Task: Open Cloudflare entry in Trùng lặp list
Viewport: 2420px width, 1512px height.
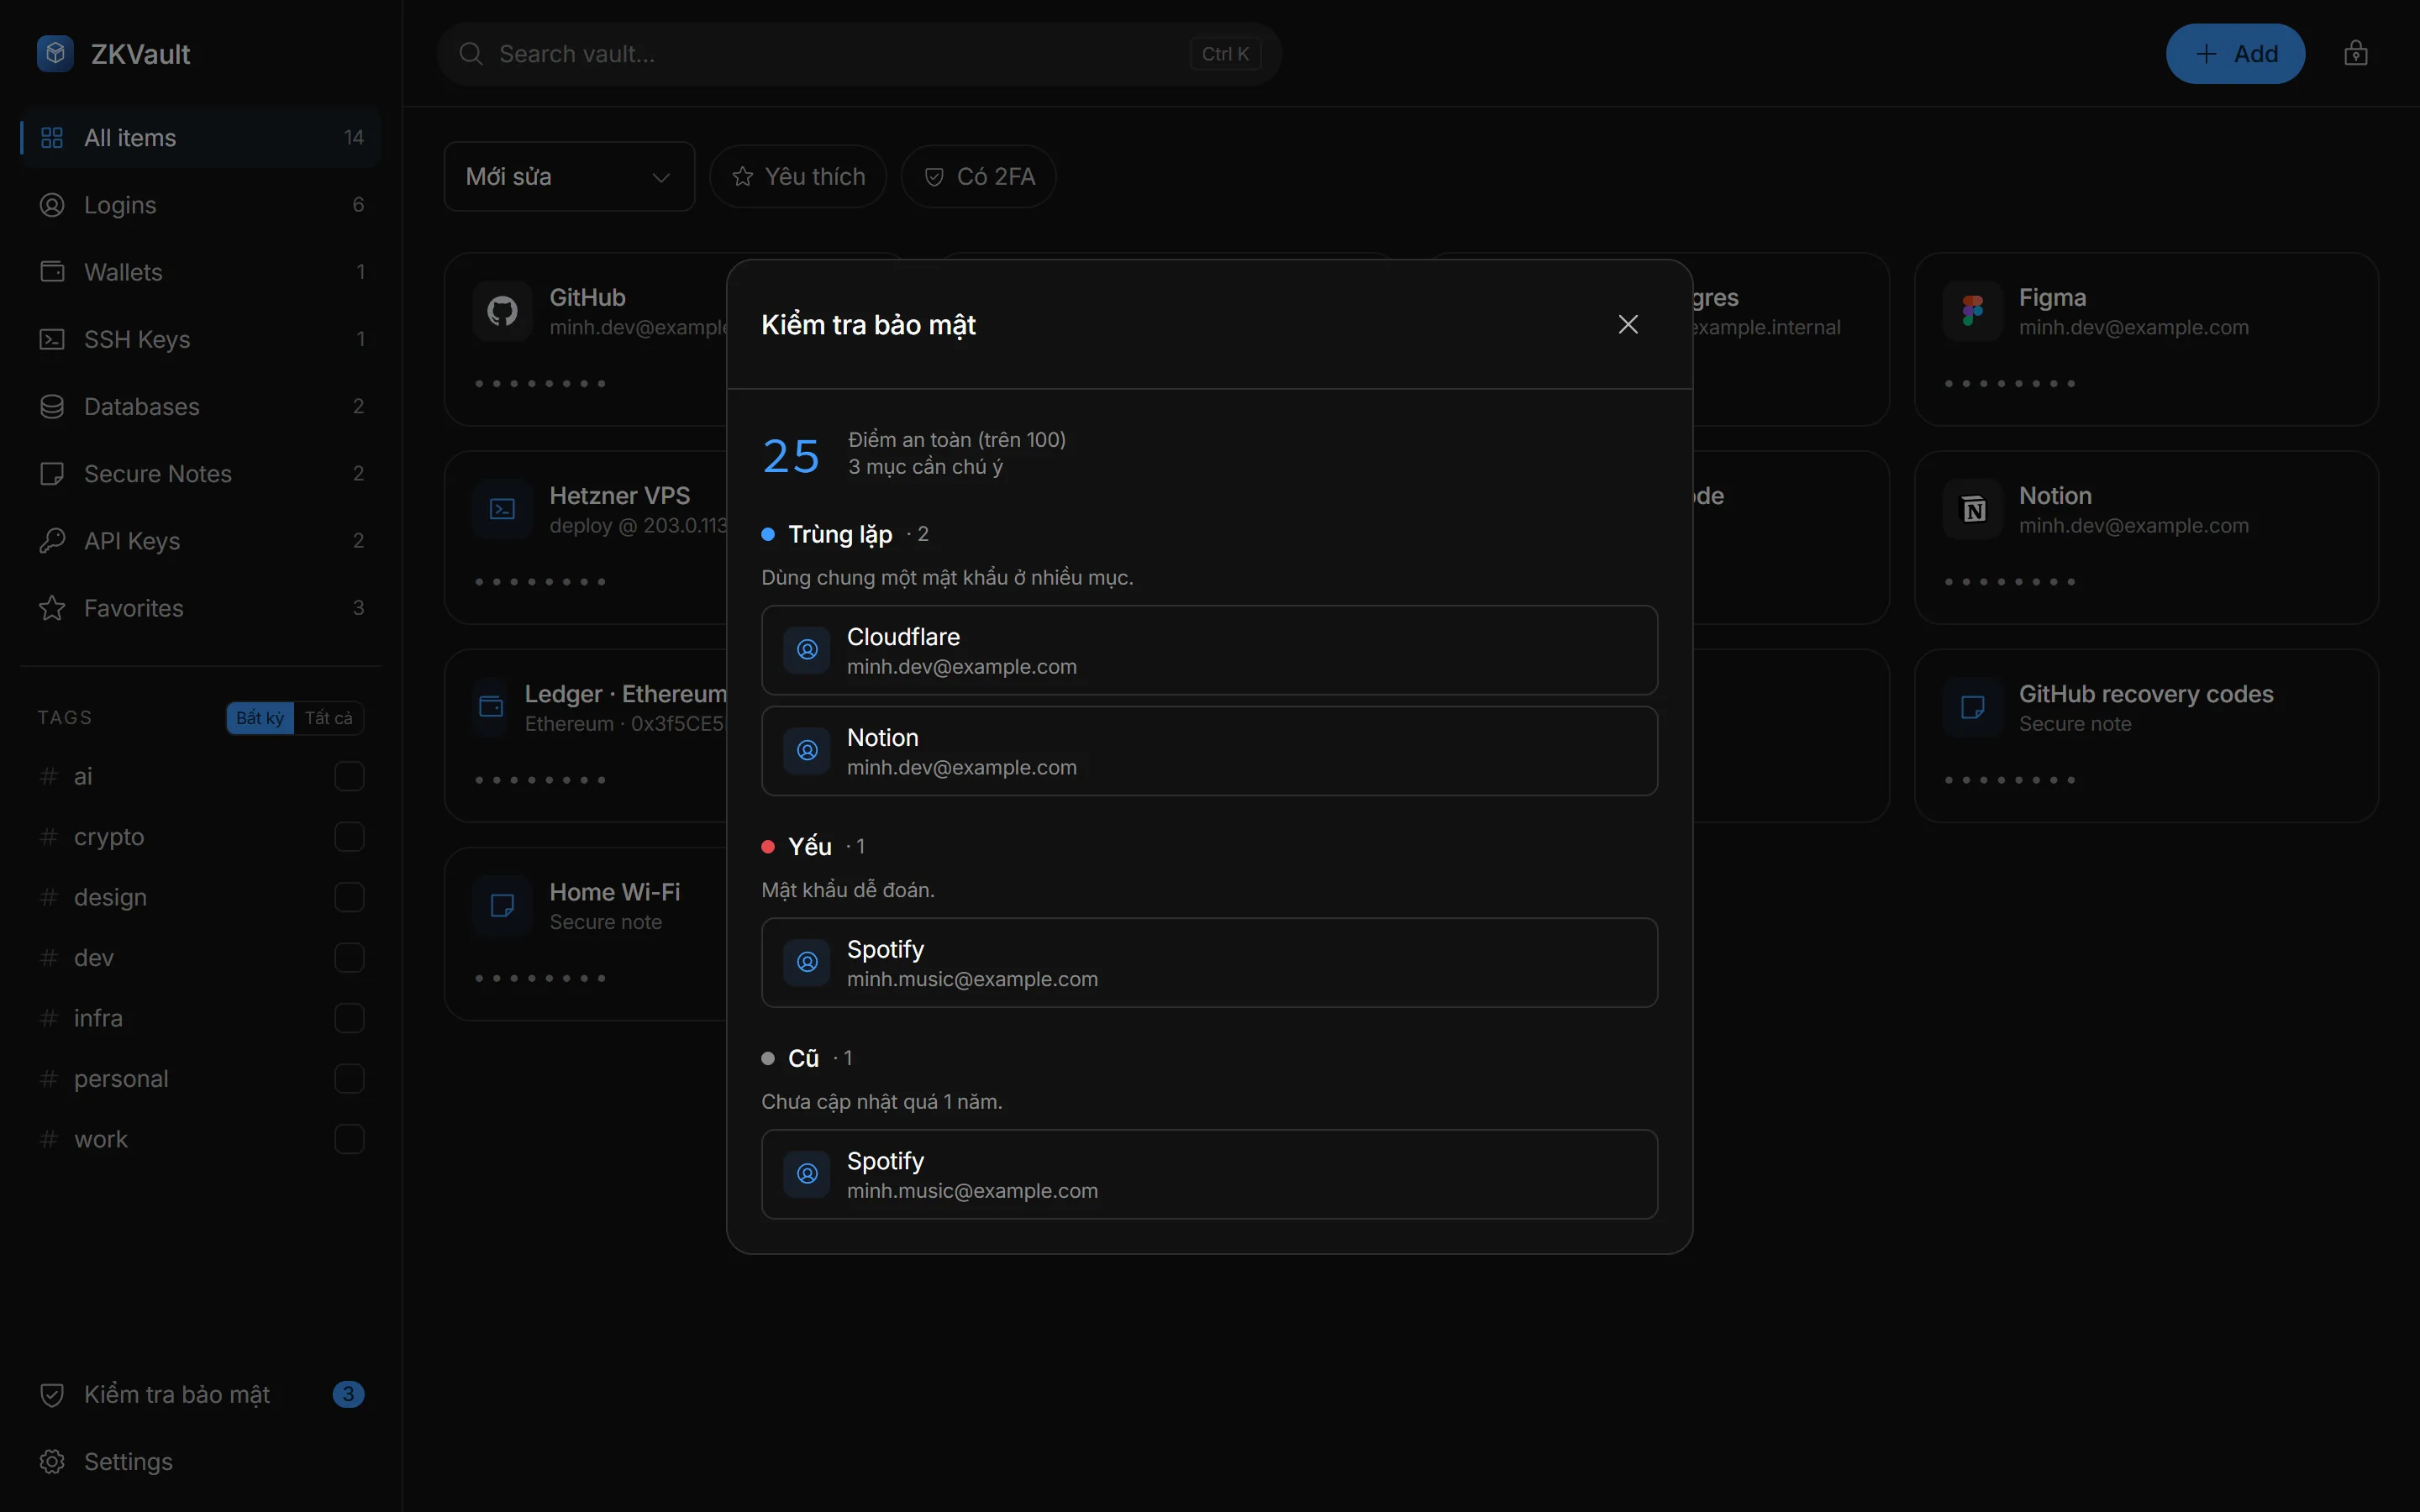Action: coord(1209,650)
